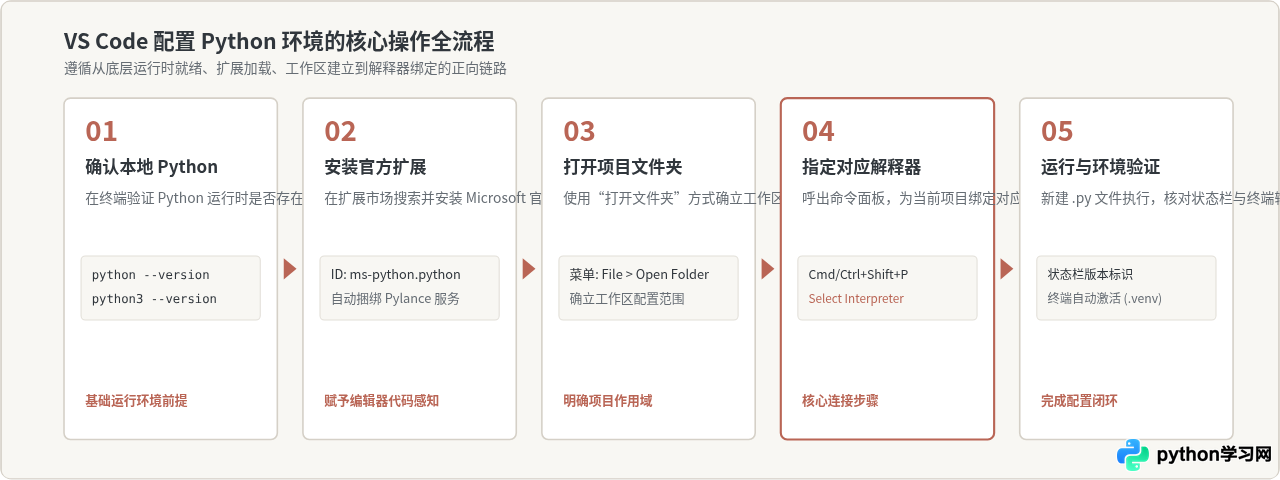Click the footer label "完成配置闭环"
1280x480 pixels.
[x=1079, y=401]
